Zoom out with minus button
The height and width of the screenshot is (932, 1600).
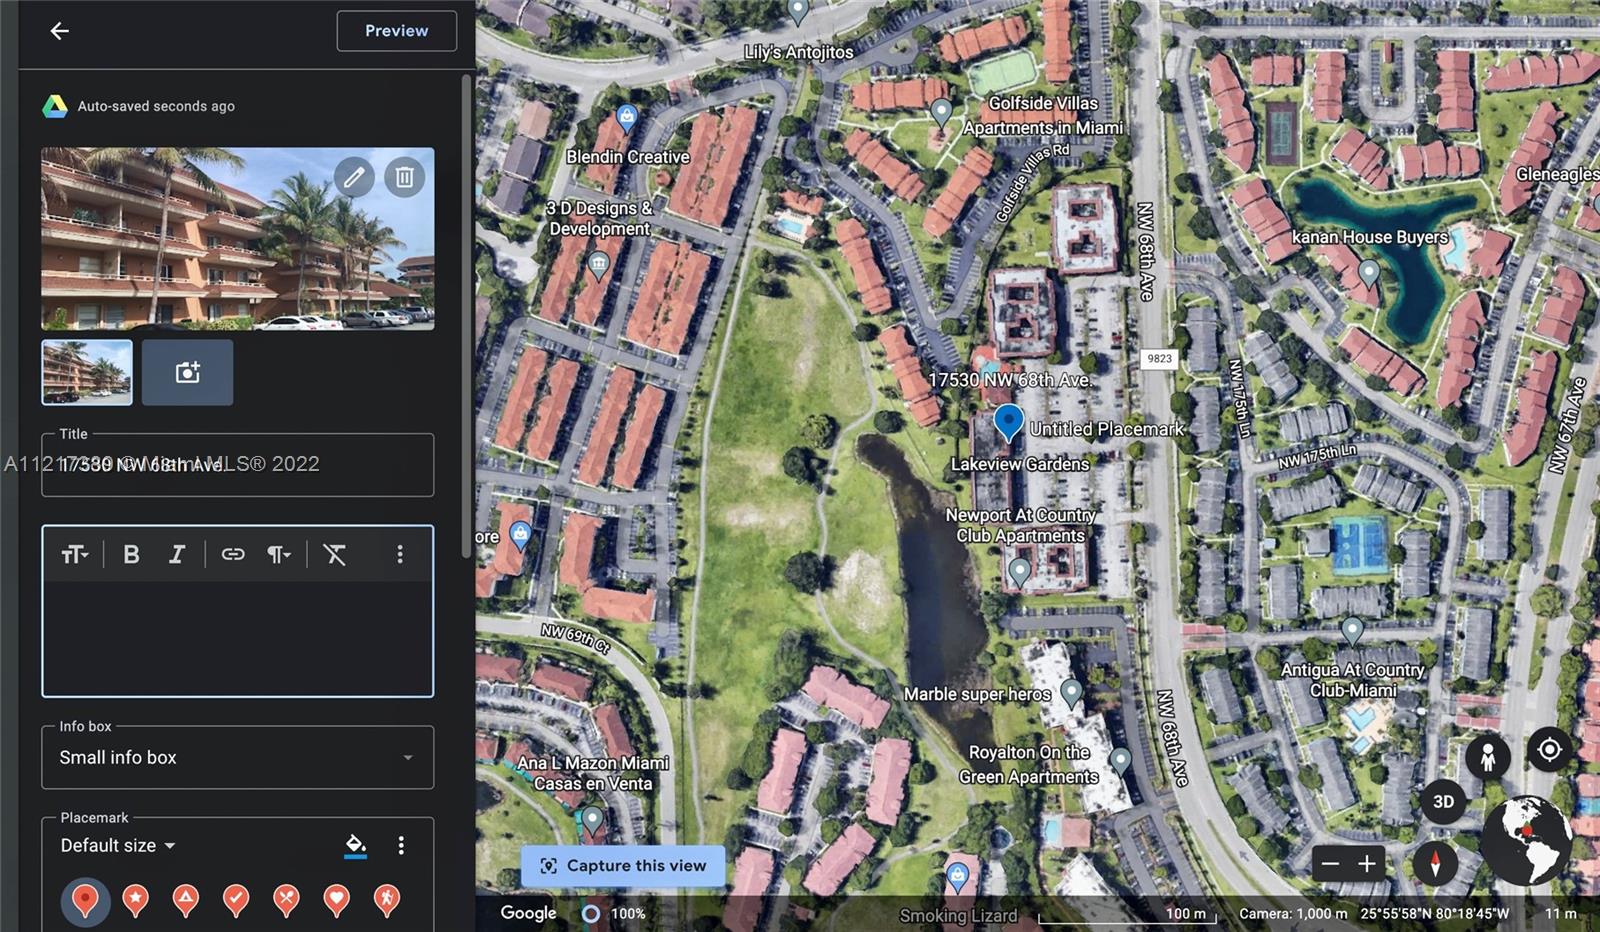click(1331, 864)
